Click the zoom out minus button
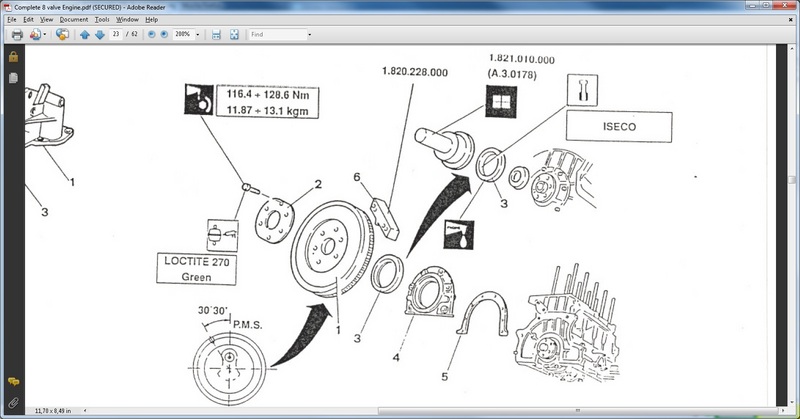The height and width of the screenshot is (419, 800). coord(151,34)
